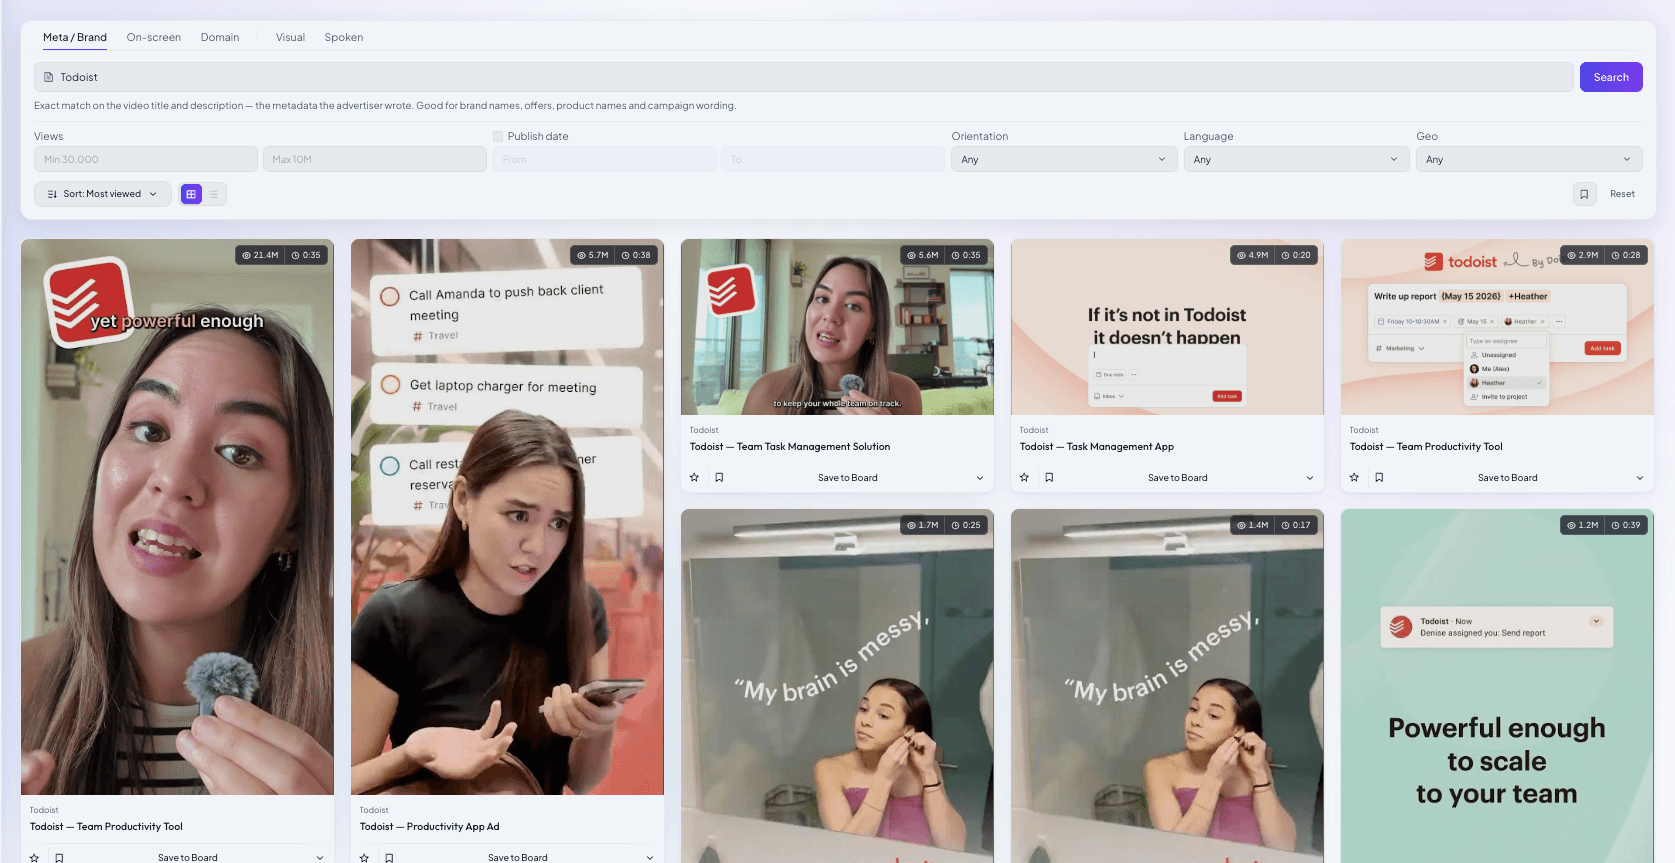Image resolution: width=1675 pixels, height=863 pixels.
Task: Reset all search filters
Action: tap(1622, 194)
